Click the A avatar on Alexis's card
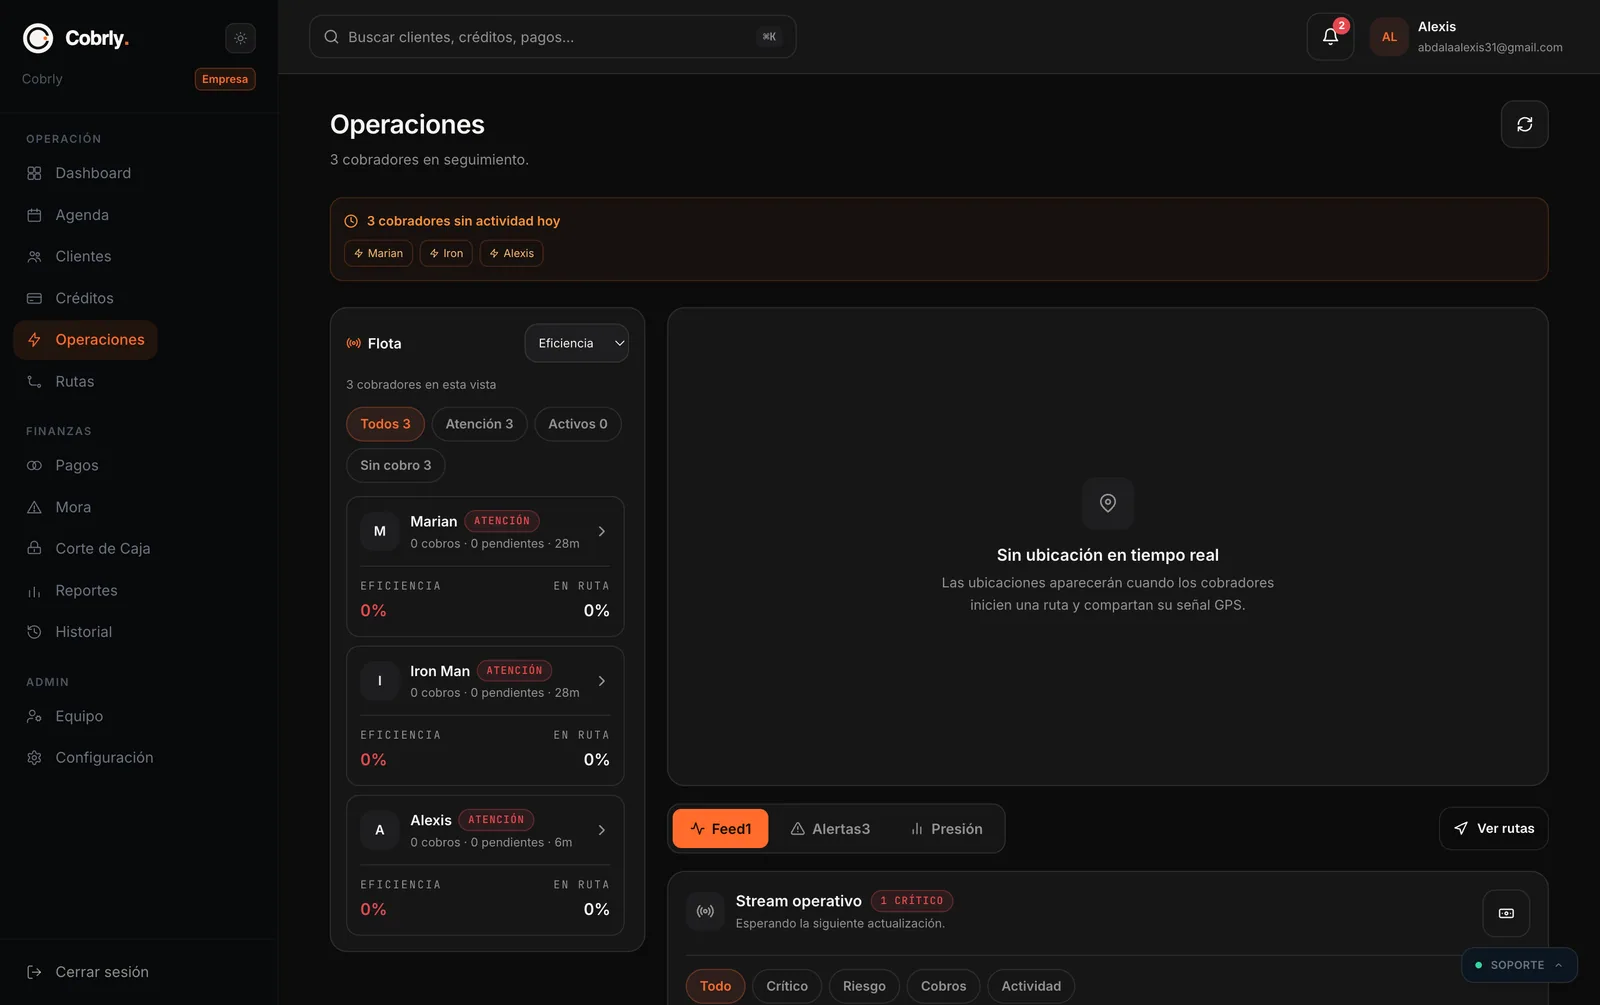Viewport: 1600px width, 1005px height. [x=379, y=830]
